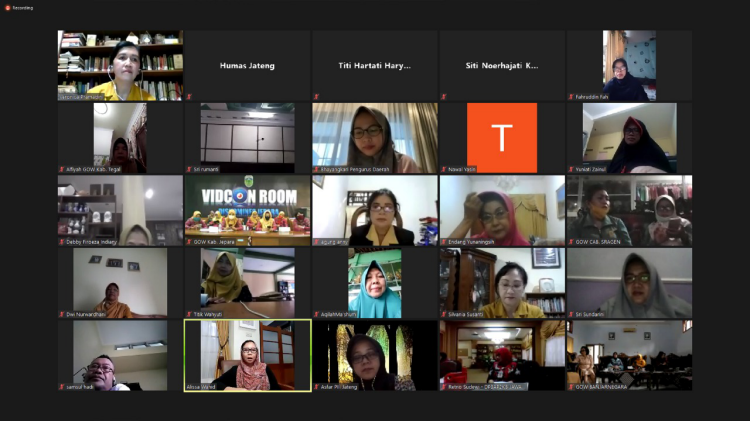Click muted mic icon beside Debby Firoeza Indiarg
This screenshot has width=750, height=421.
pyautogui.click(x=62, y=242)
